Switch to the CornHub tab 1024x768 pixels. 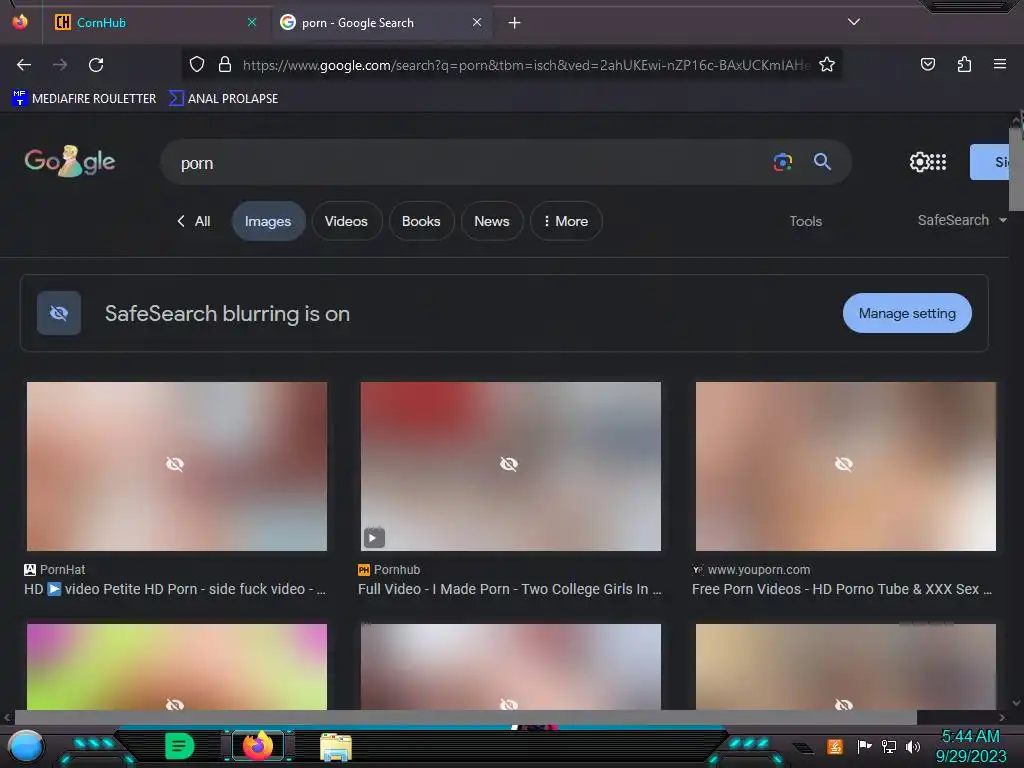[x=153, y=23]
